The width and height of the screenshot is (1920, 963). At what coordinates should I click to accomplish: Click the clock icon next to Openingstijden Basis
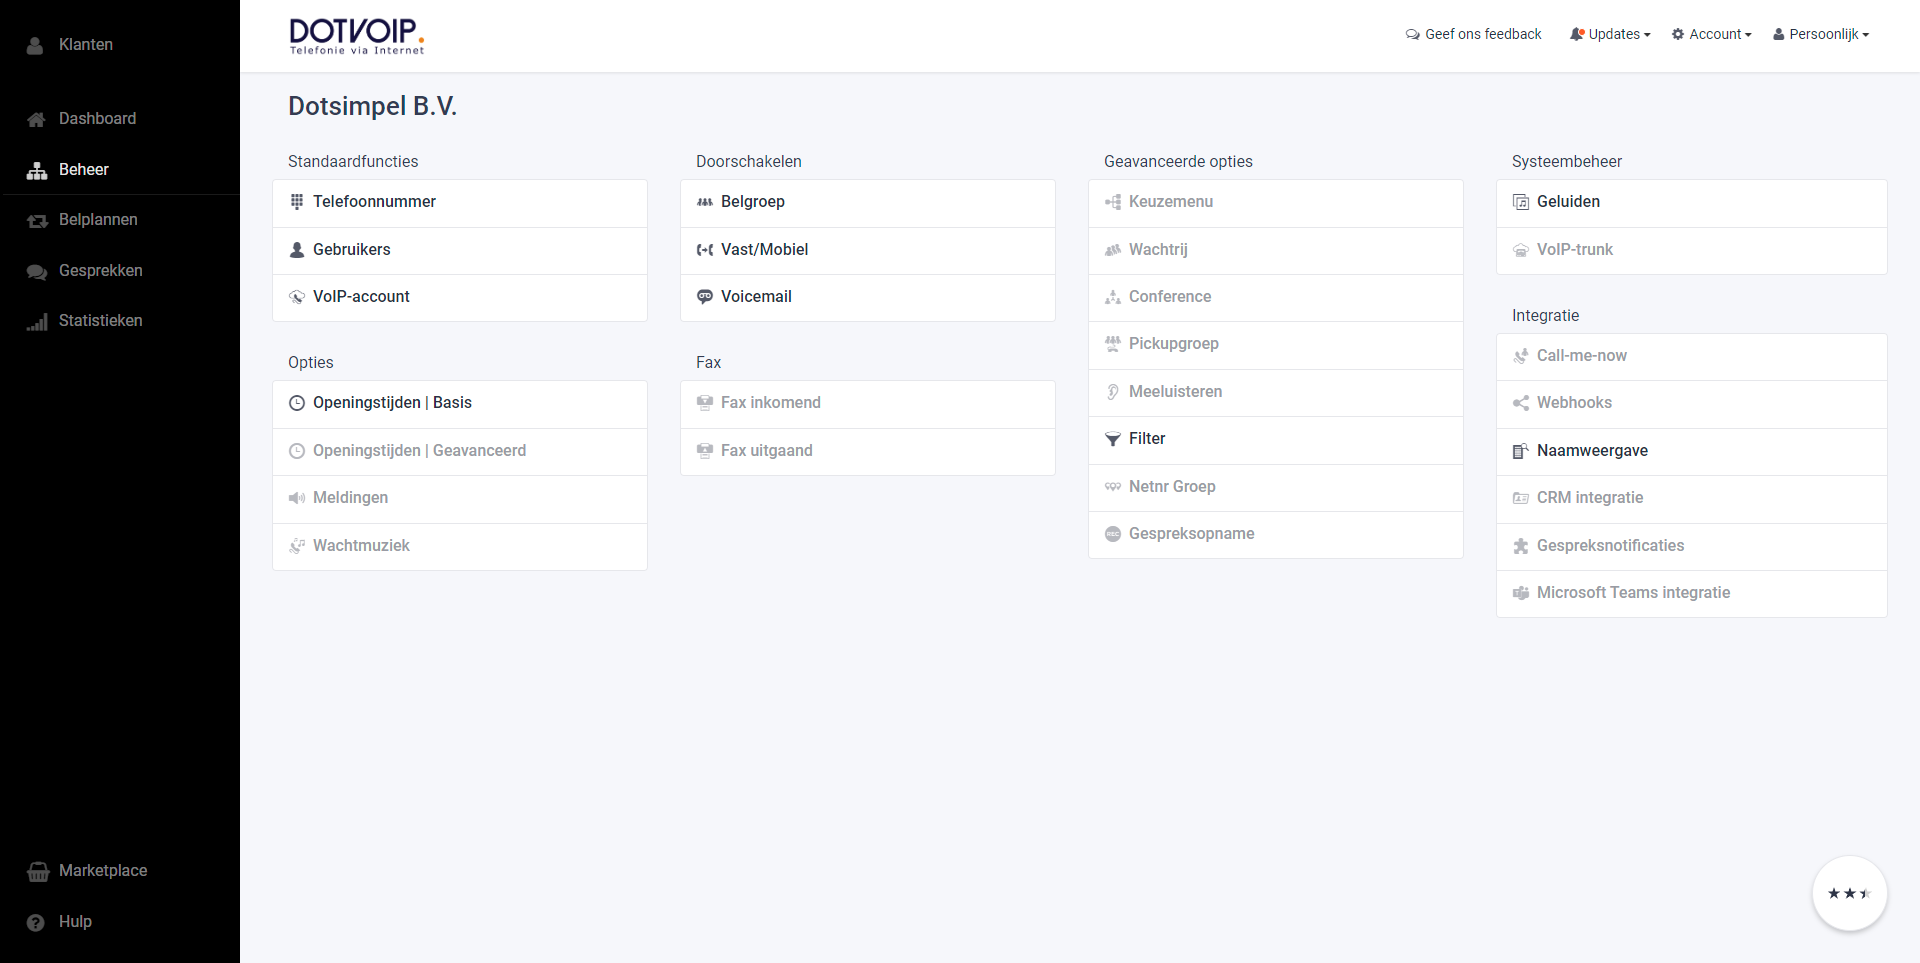(x=295, y=403)
